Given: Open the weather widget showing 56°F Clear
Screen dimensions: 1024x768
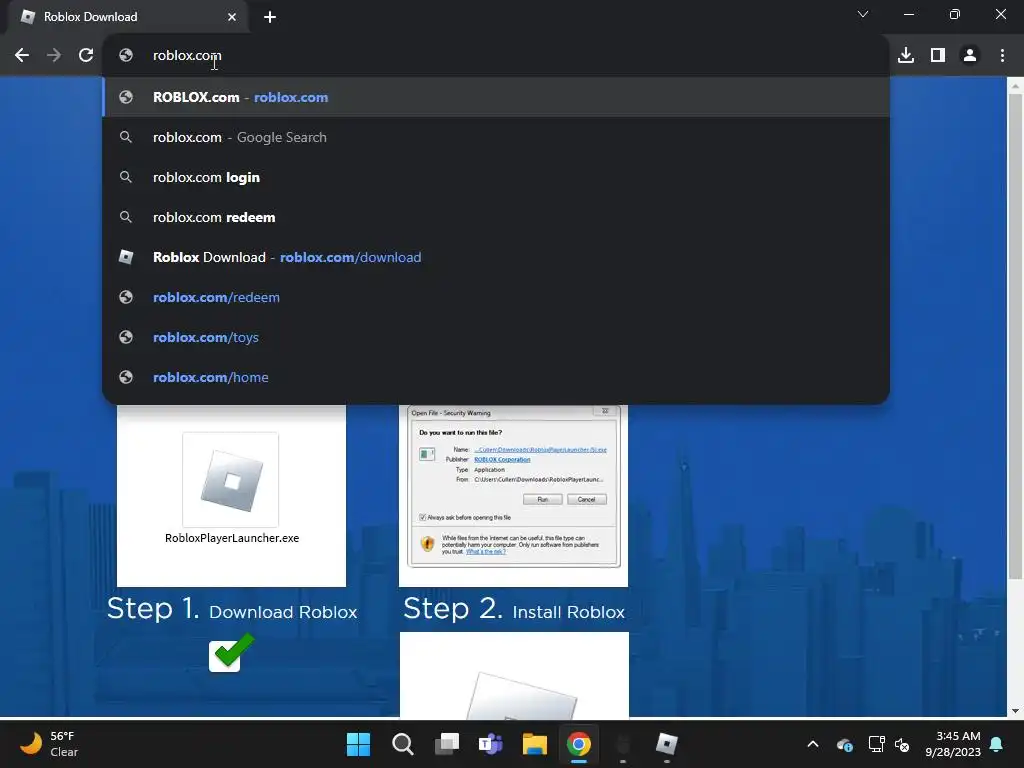Looking at the screenshot, I should [50, 744].
